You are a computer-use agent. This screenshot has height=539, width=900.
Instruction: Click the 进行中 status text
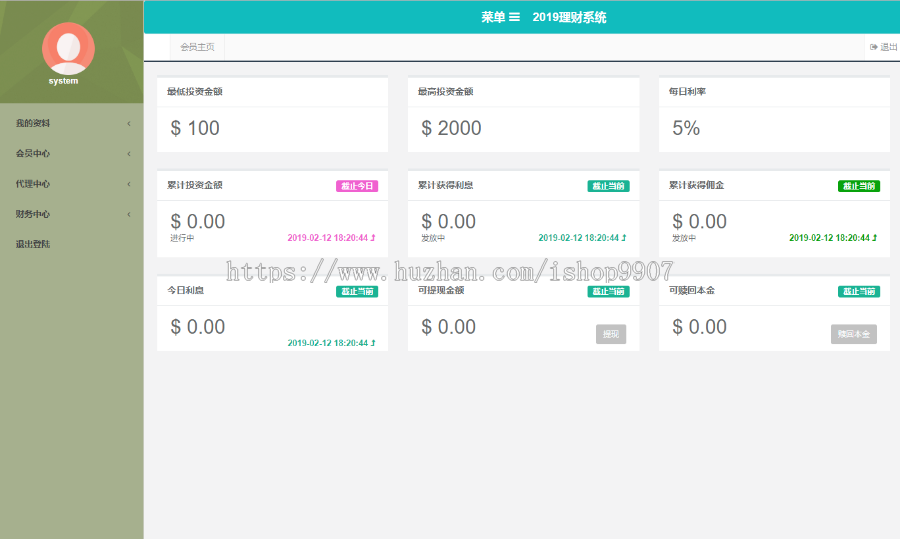tap(182, 238)
